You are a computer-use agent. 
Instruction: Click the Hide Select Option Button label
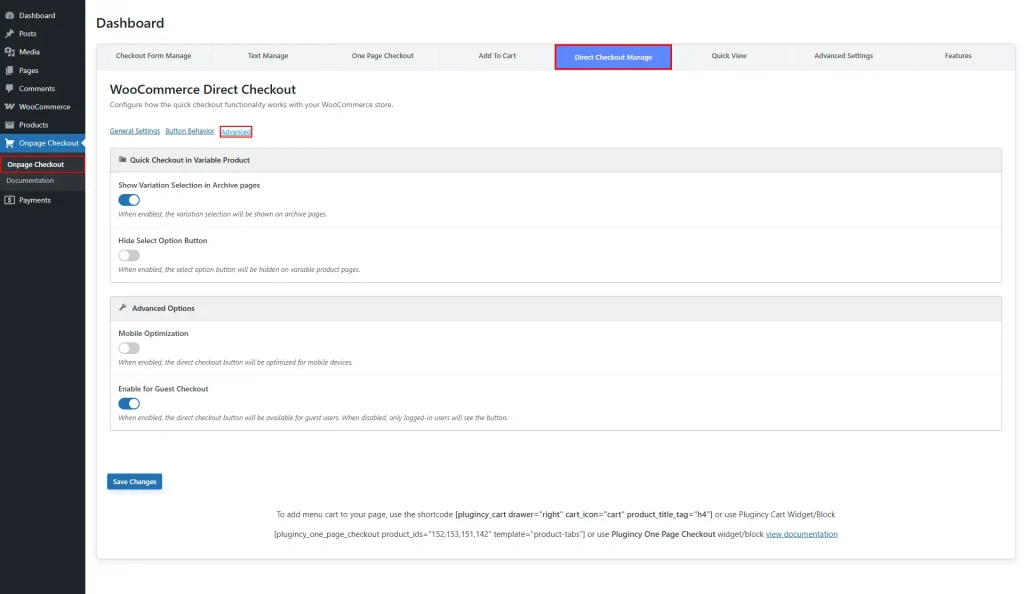(163, 240)
